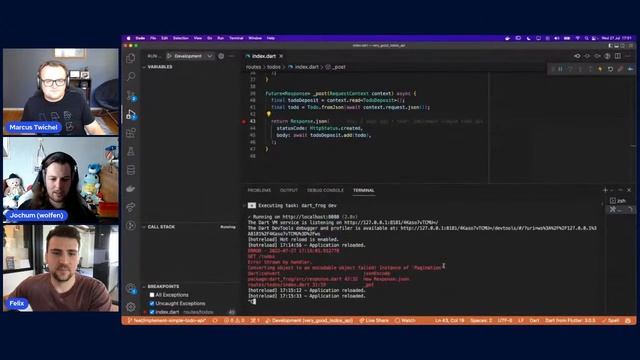640x360 pixels.
Task: Open the http://localhost:8080 link in terminal
Action: click(x=311, y=217)
